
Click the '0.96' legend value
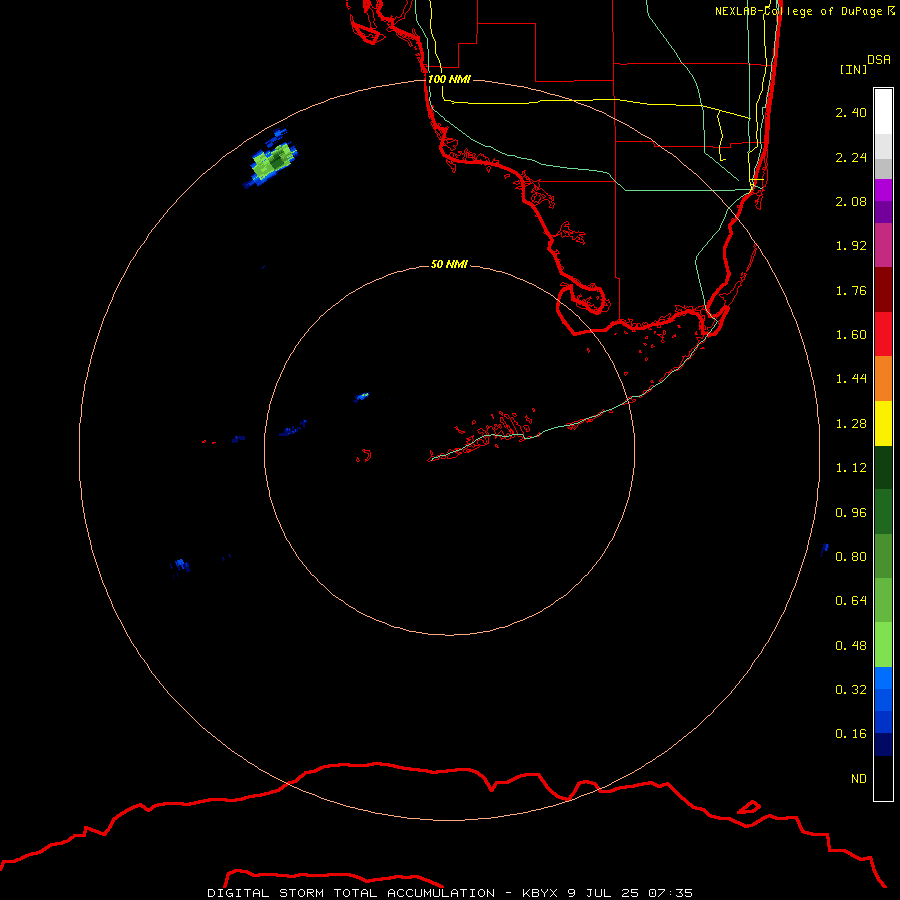click(851, 513)
